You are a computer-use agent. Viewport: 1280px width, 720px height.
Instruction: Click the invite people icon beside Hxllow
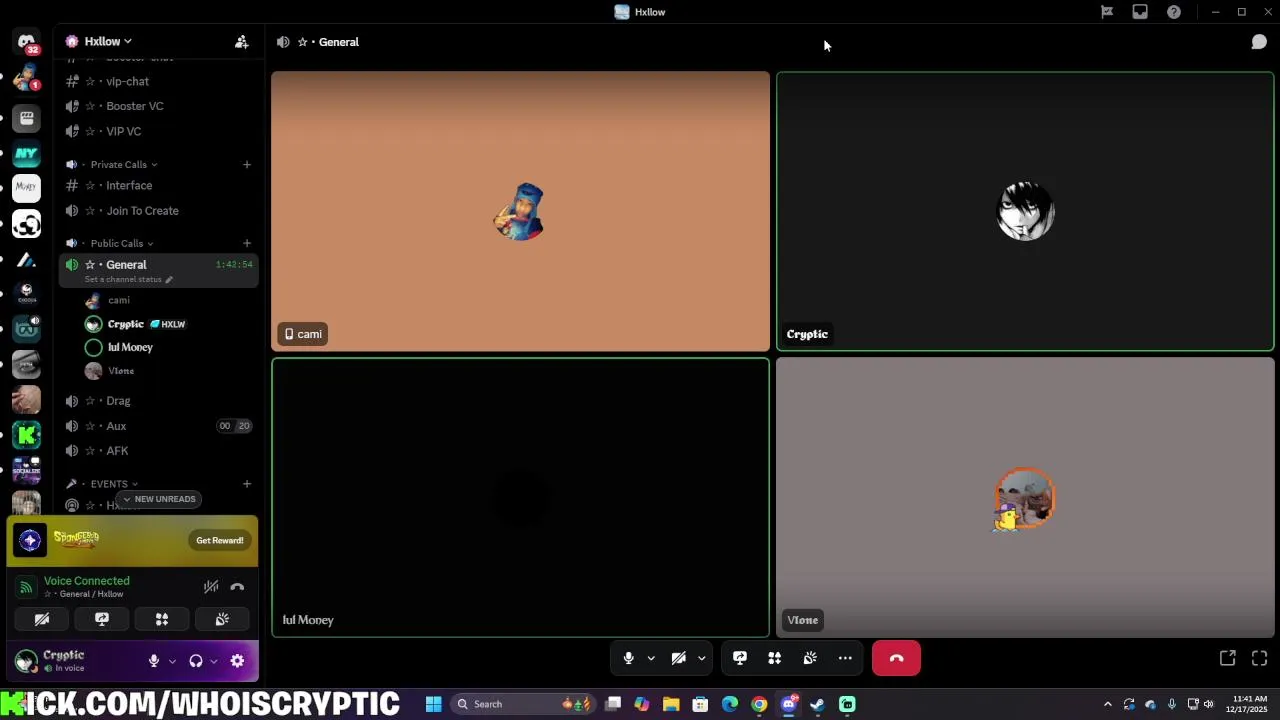click(241, 42)
